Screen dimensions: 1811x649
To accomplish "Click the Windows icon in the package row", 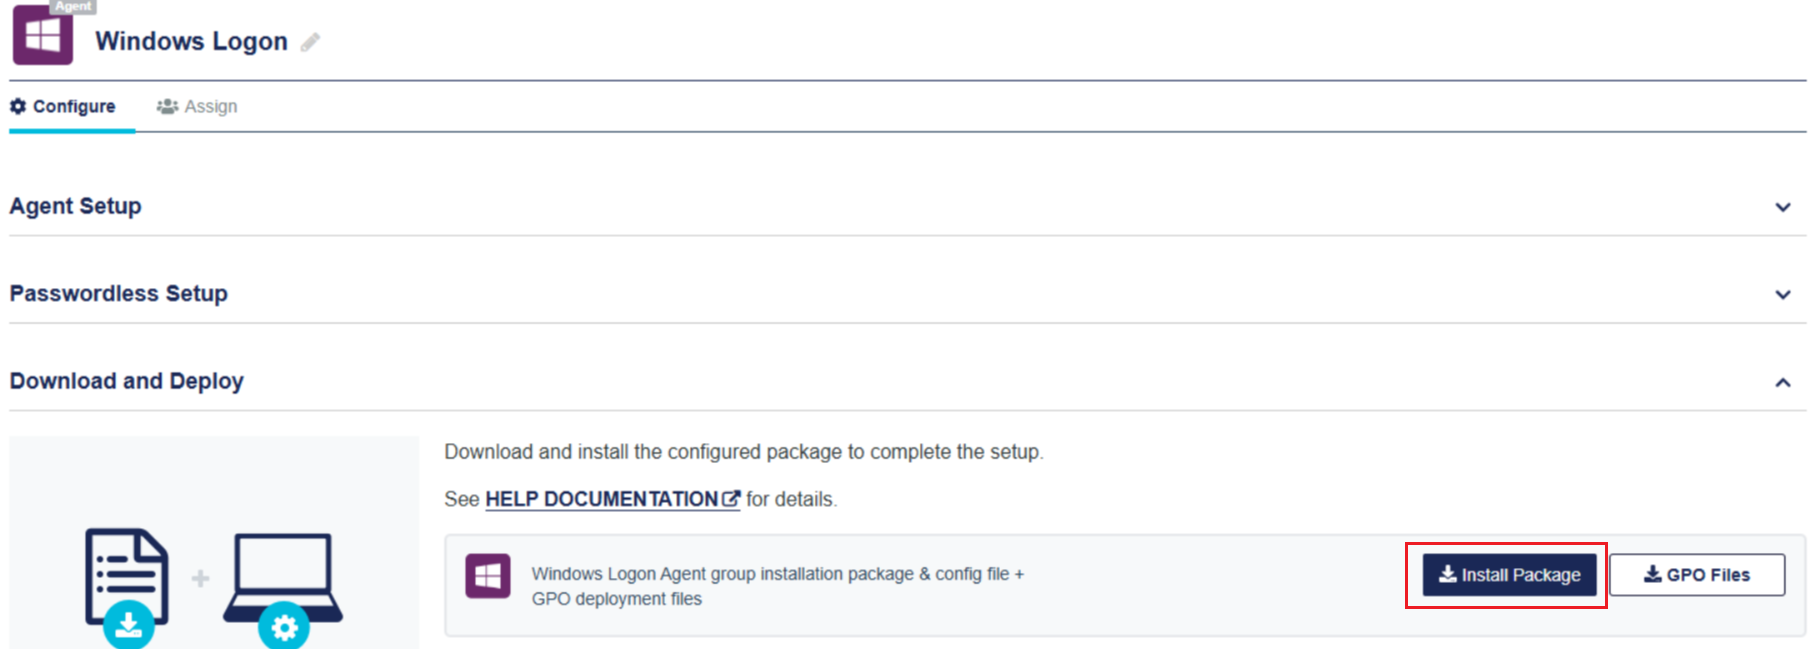I will point(488,576).
